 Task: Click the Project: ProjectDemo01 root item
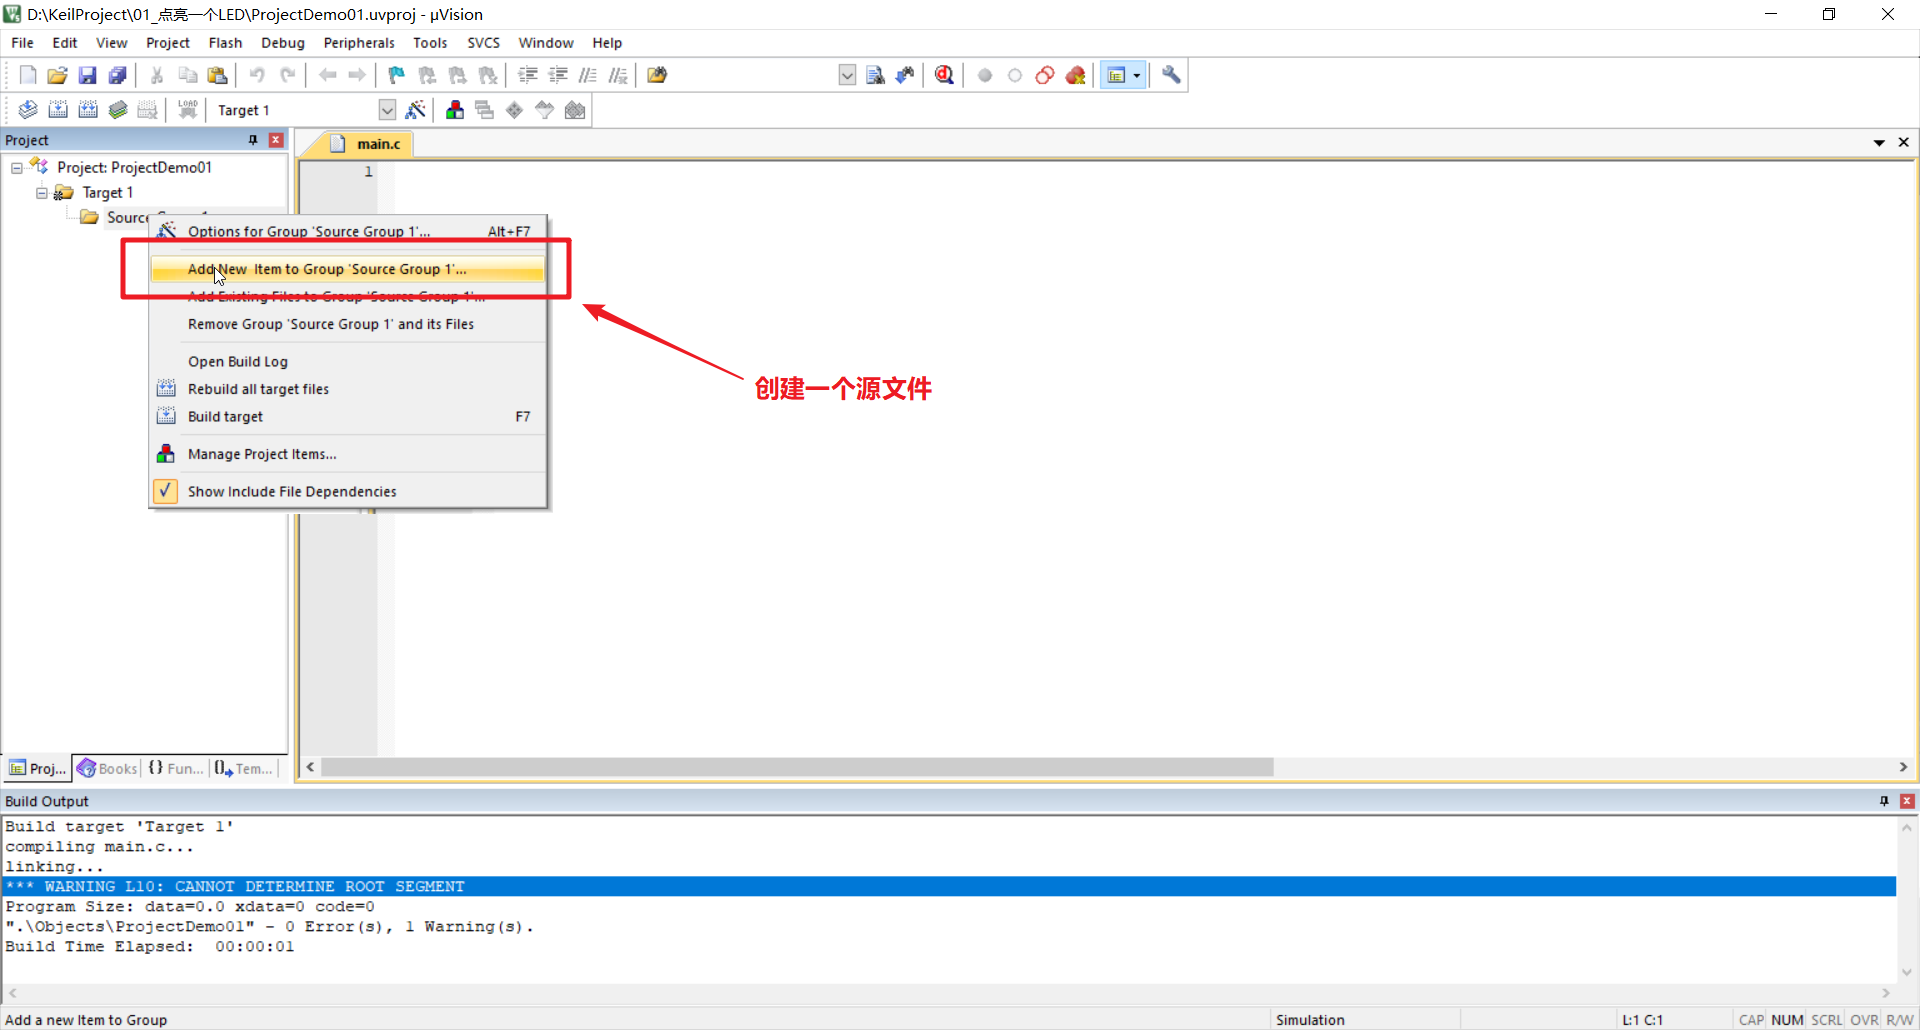(134, 168)
